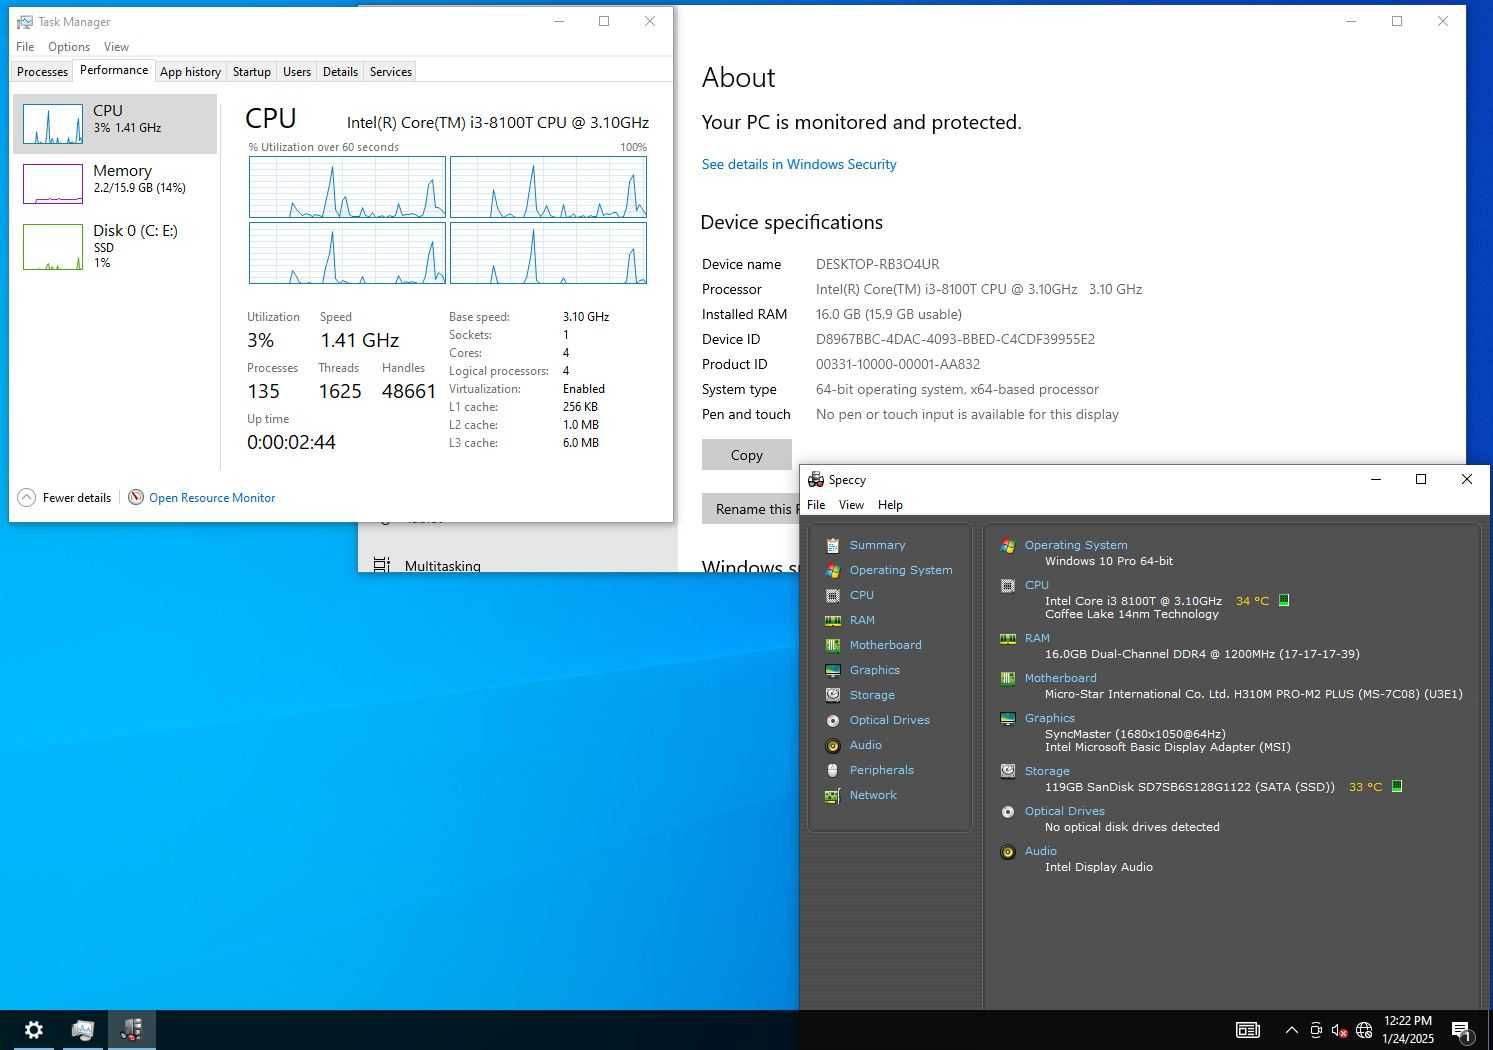Click the memory icon beside RAM heading
This screenshot has width=1493, height=1050.
1007,638
